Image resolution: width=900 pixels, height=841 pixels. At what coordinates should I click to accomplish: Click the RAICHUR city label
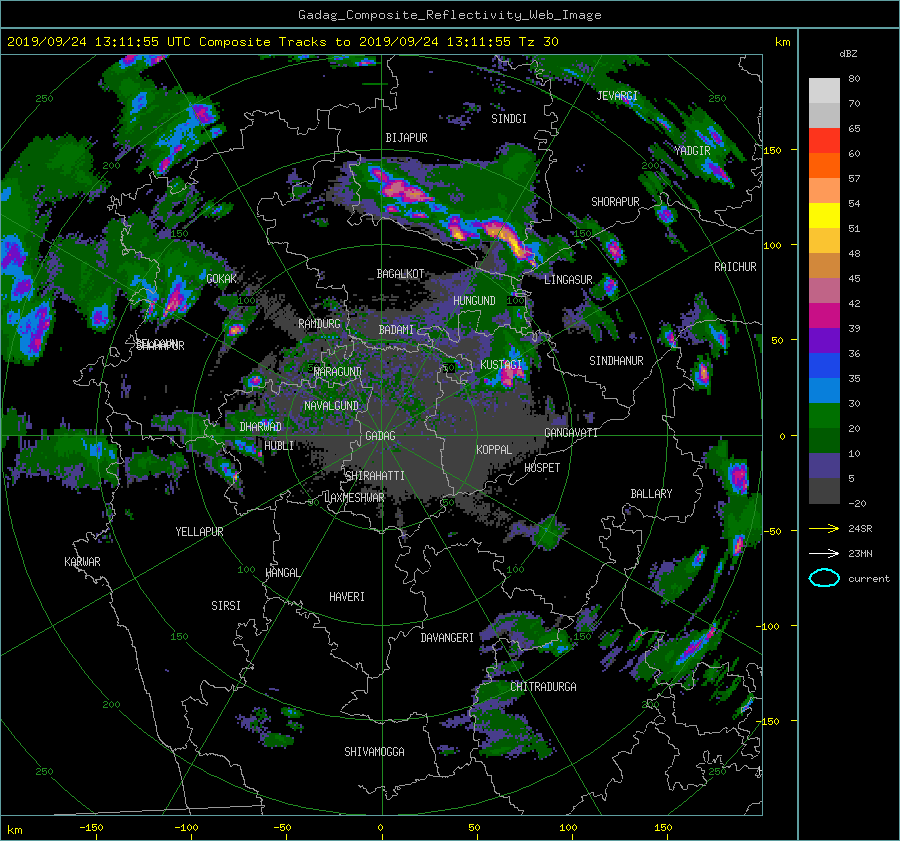click(735, 267)
